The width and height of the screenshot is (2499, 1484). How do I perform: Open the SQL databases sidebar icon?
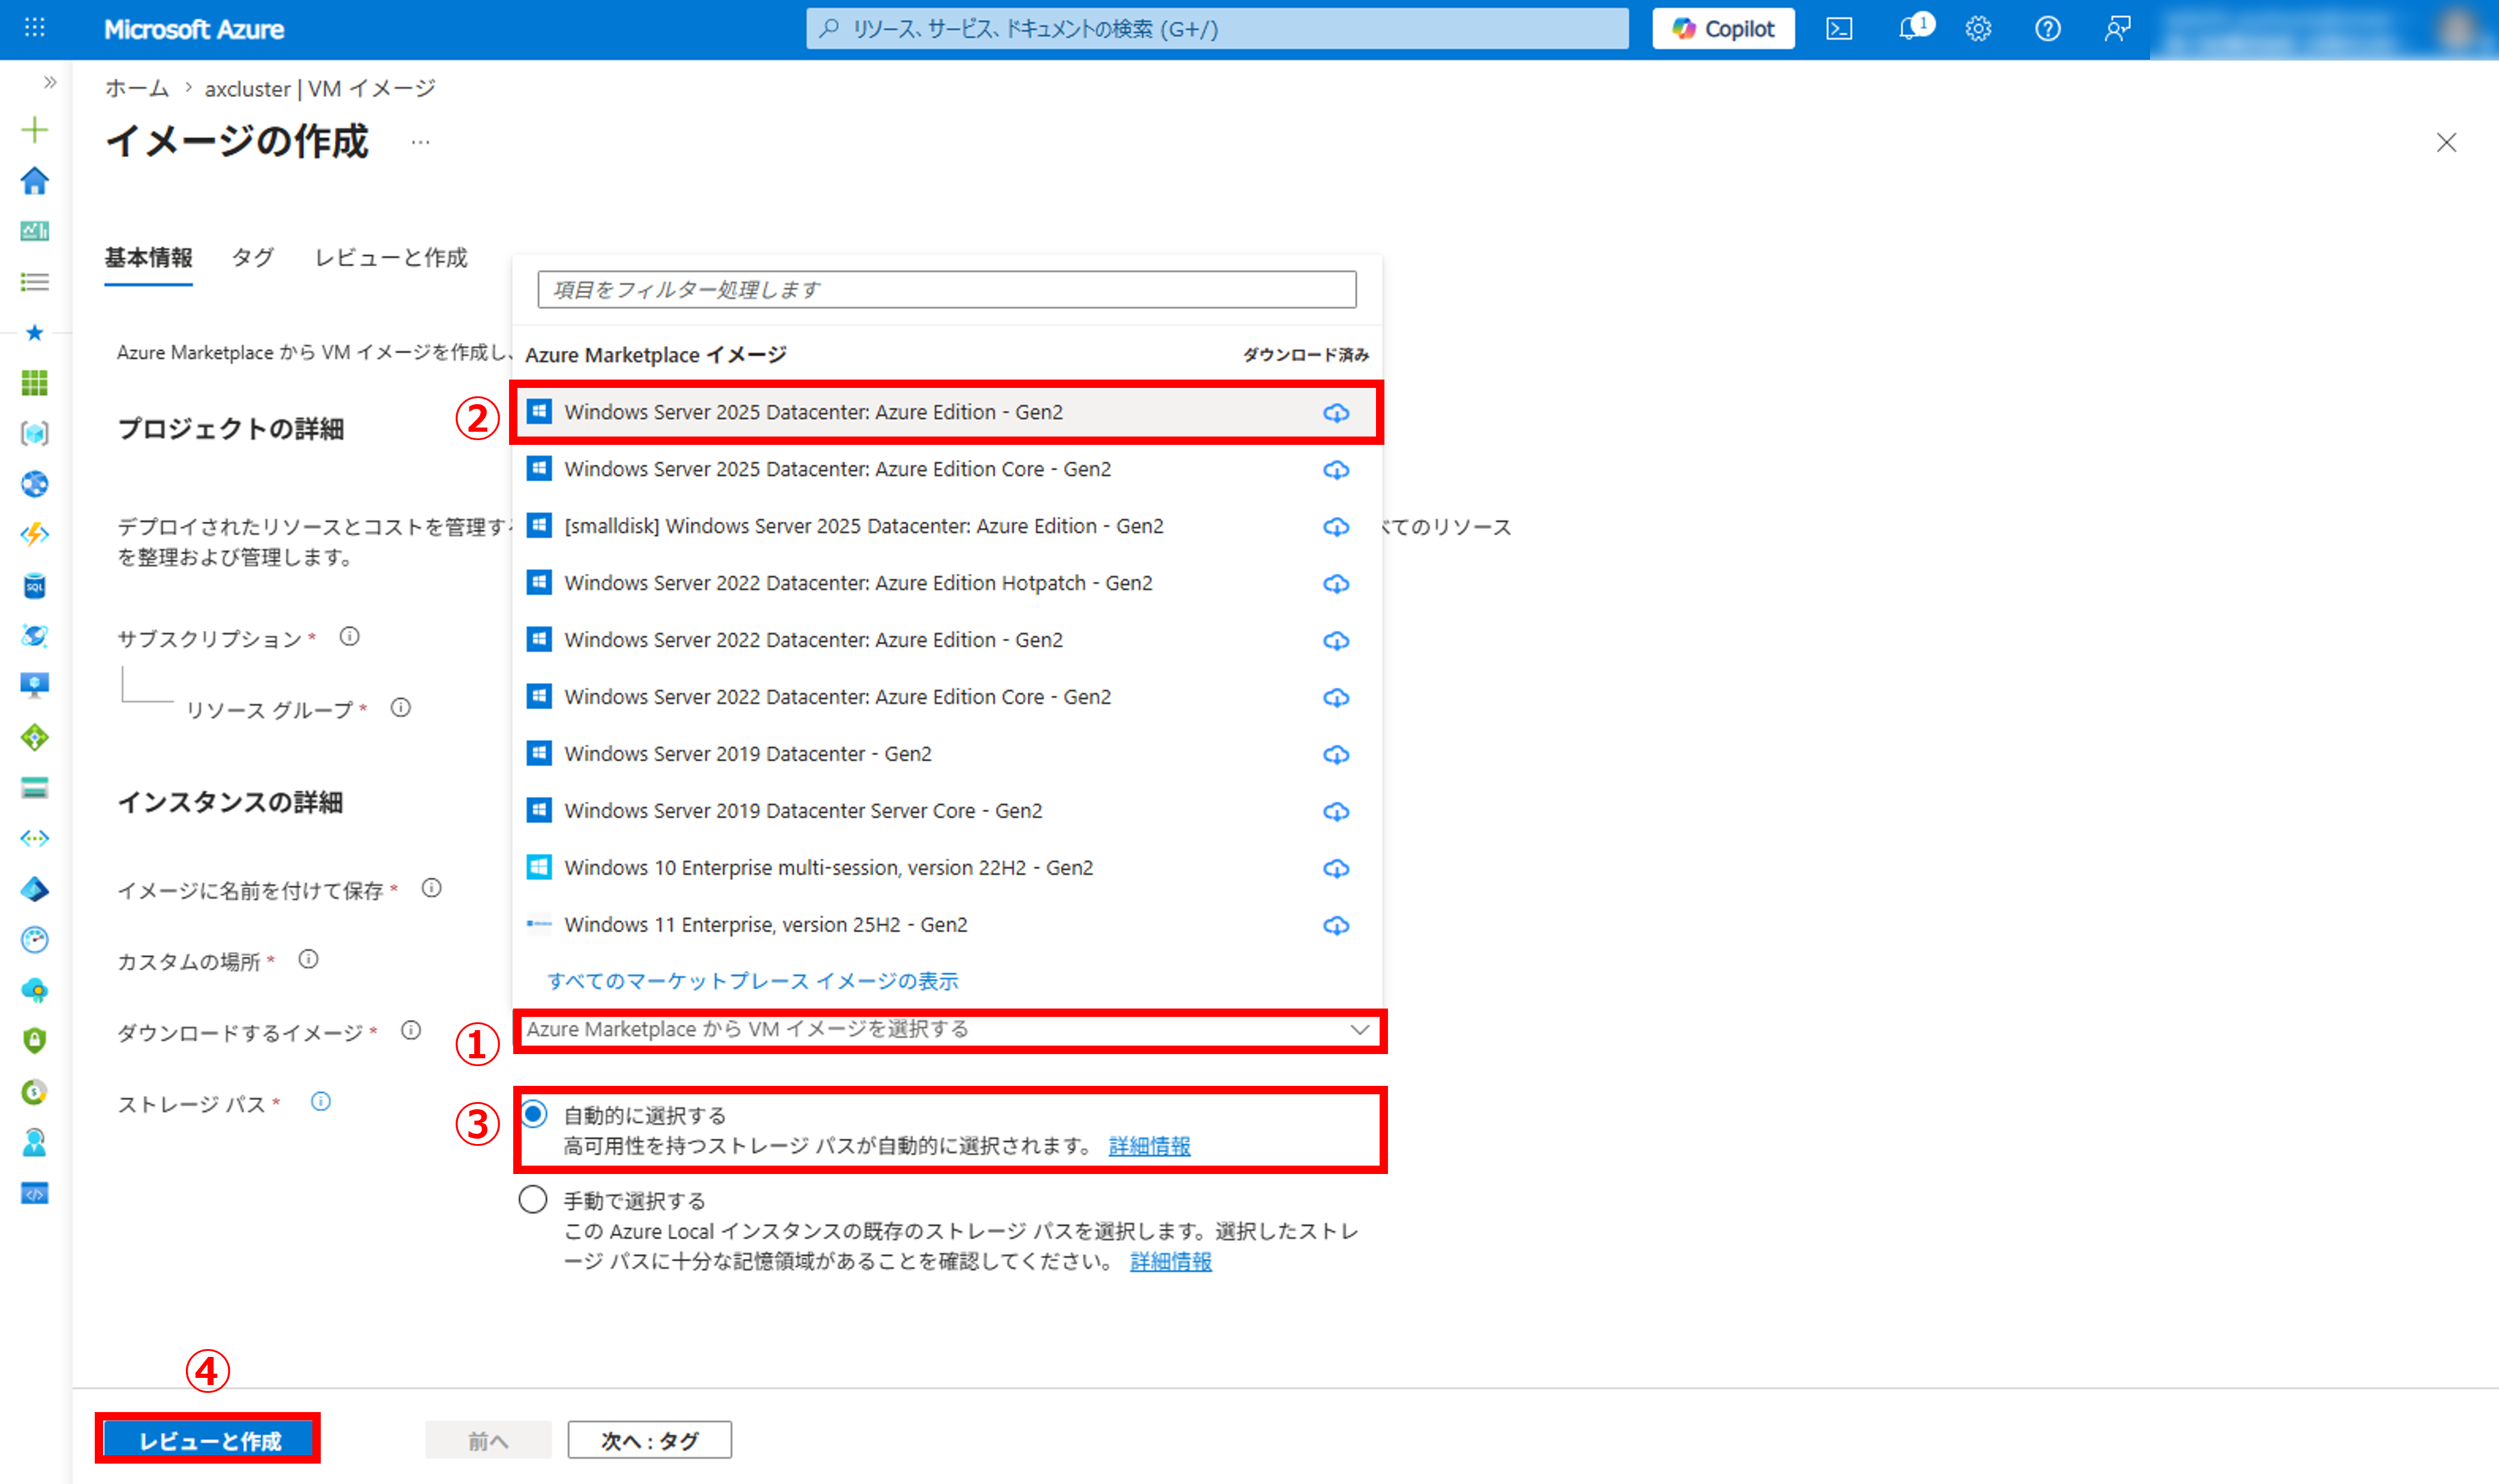pyautogui.click(x=35, y=585)
